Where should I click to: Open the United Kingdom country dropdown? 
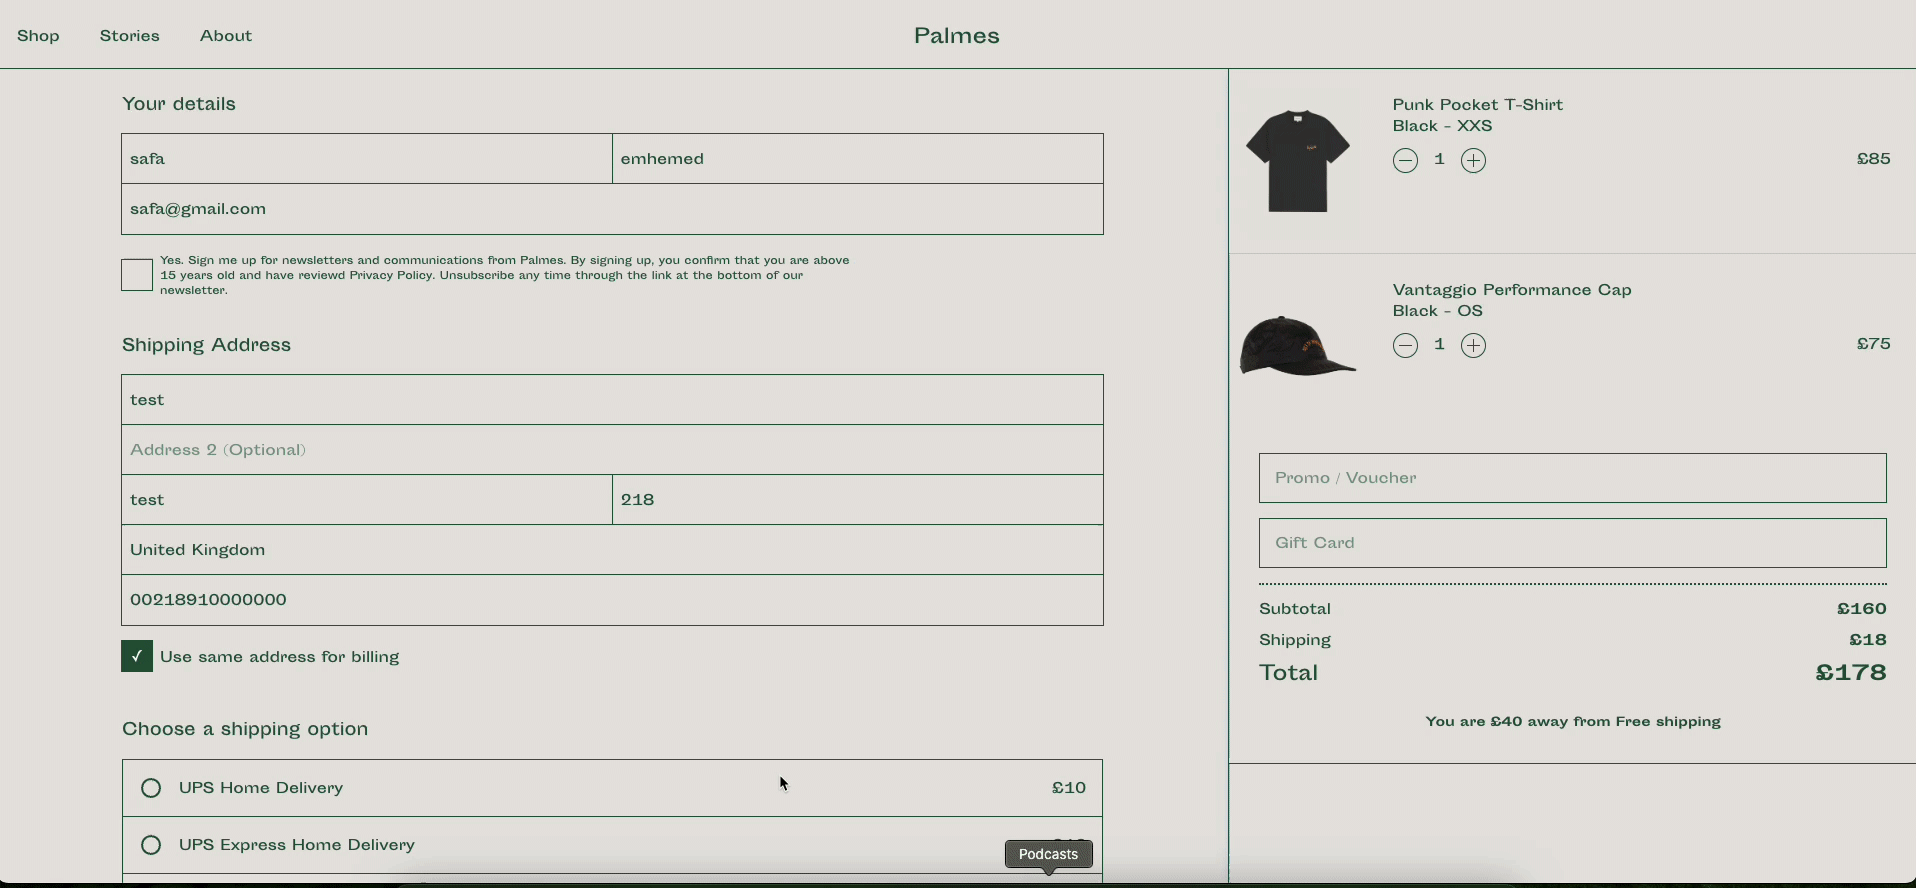612,550
